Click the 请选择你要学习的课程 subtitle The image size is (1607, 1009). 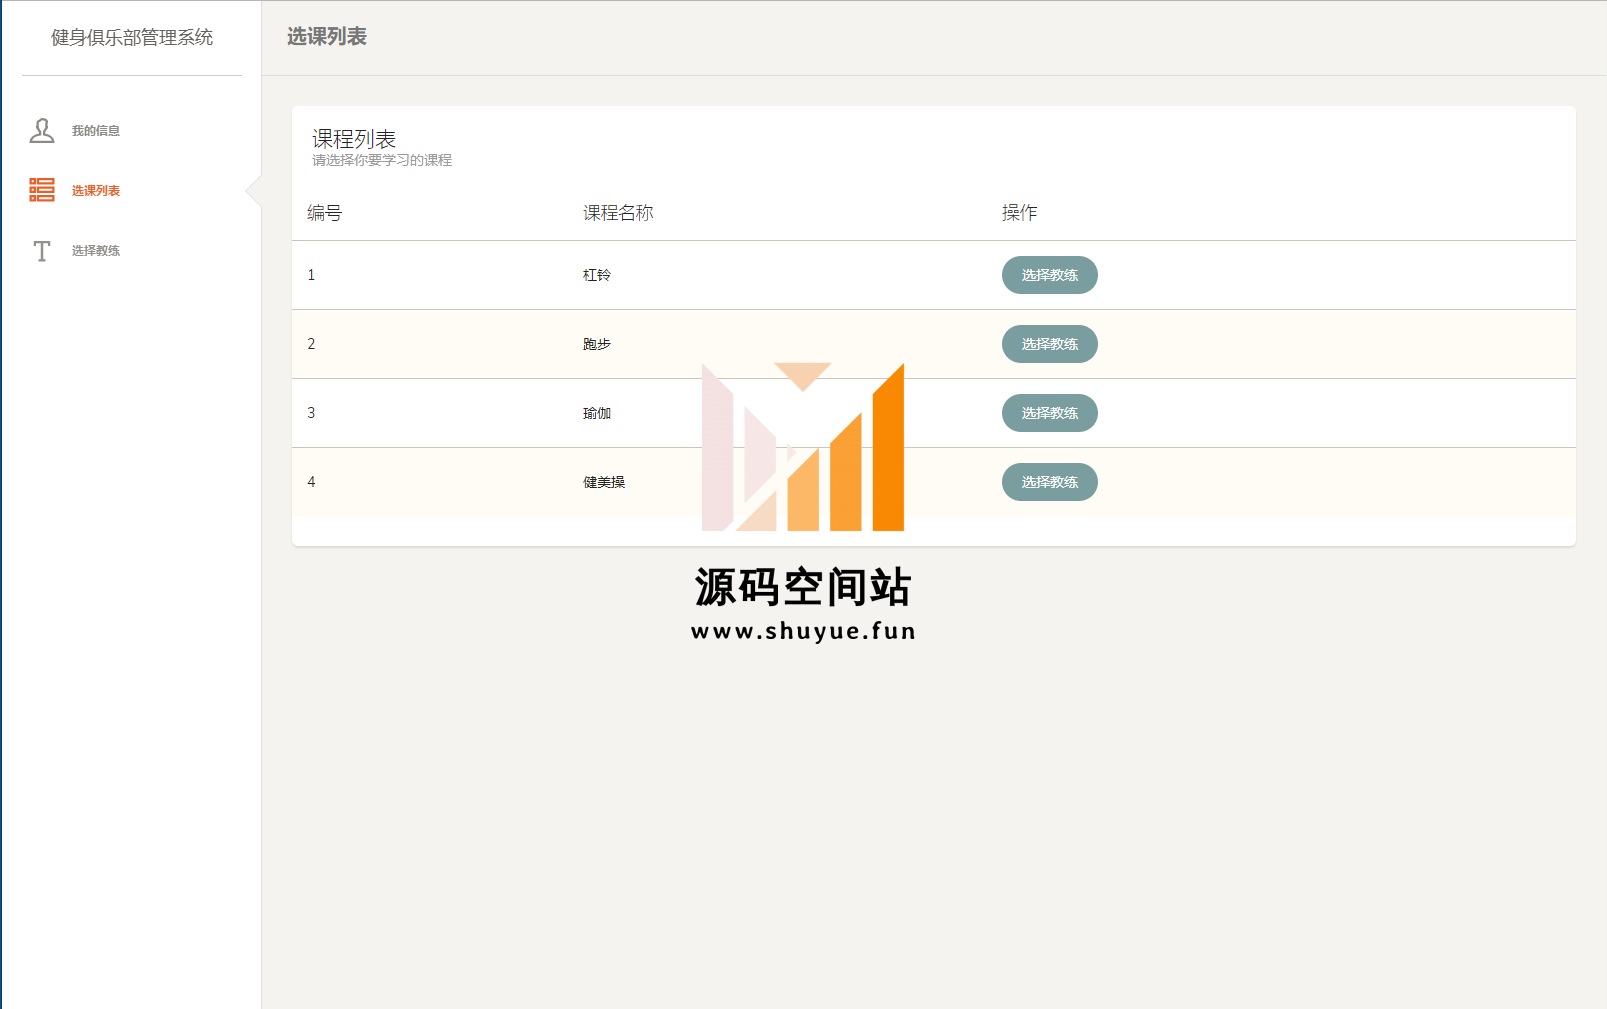[x=382, y=160]
